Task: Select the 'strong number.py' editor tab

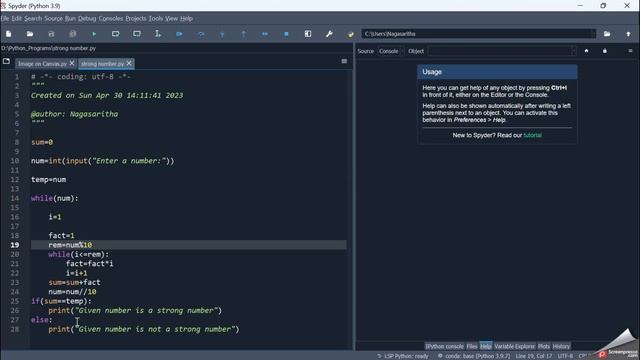Action: click(102, 64)
